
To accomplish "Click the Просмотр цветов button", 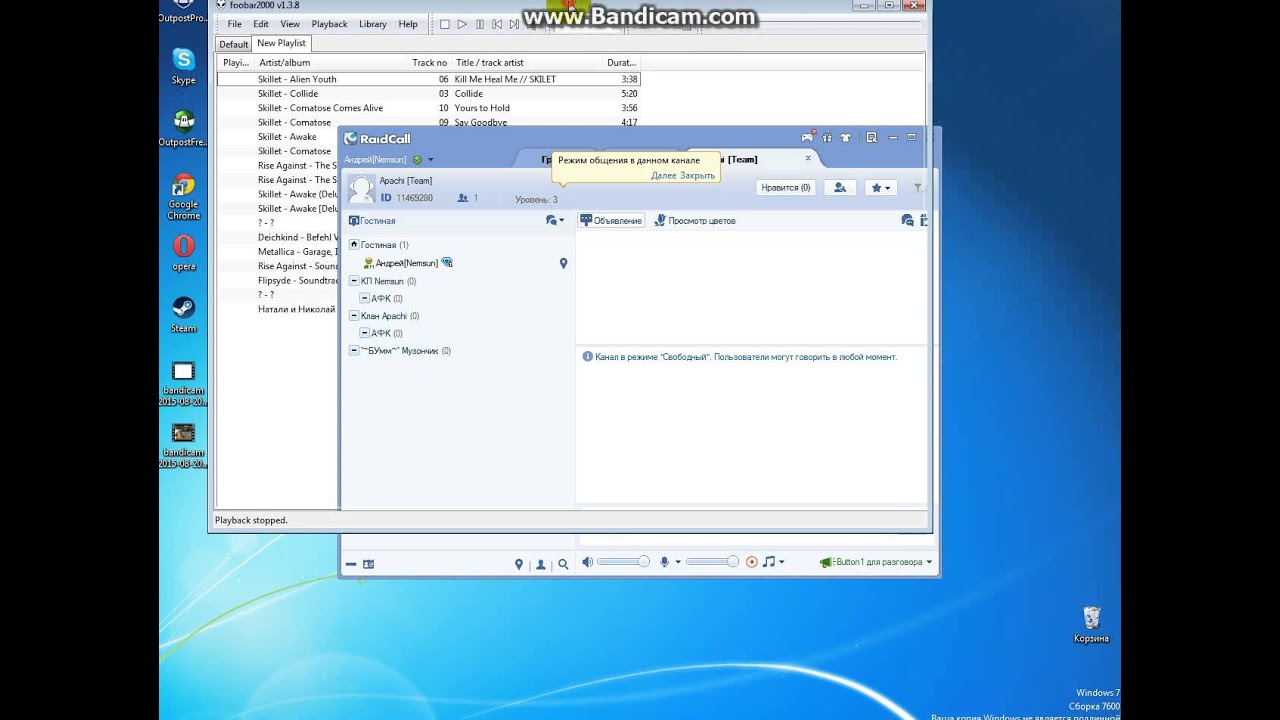I will click(x=695, y=220).
